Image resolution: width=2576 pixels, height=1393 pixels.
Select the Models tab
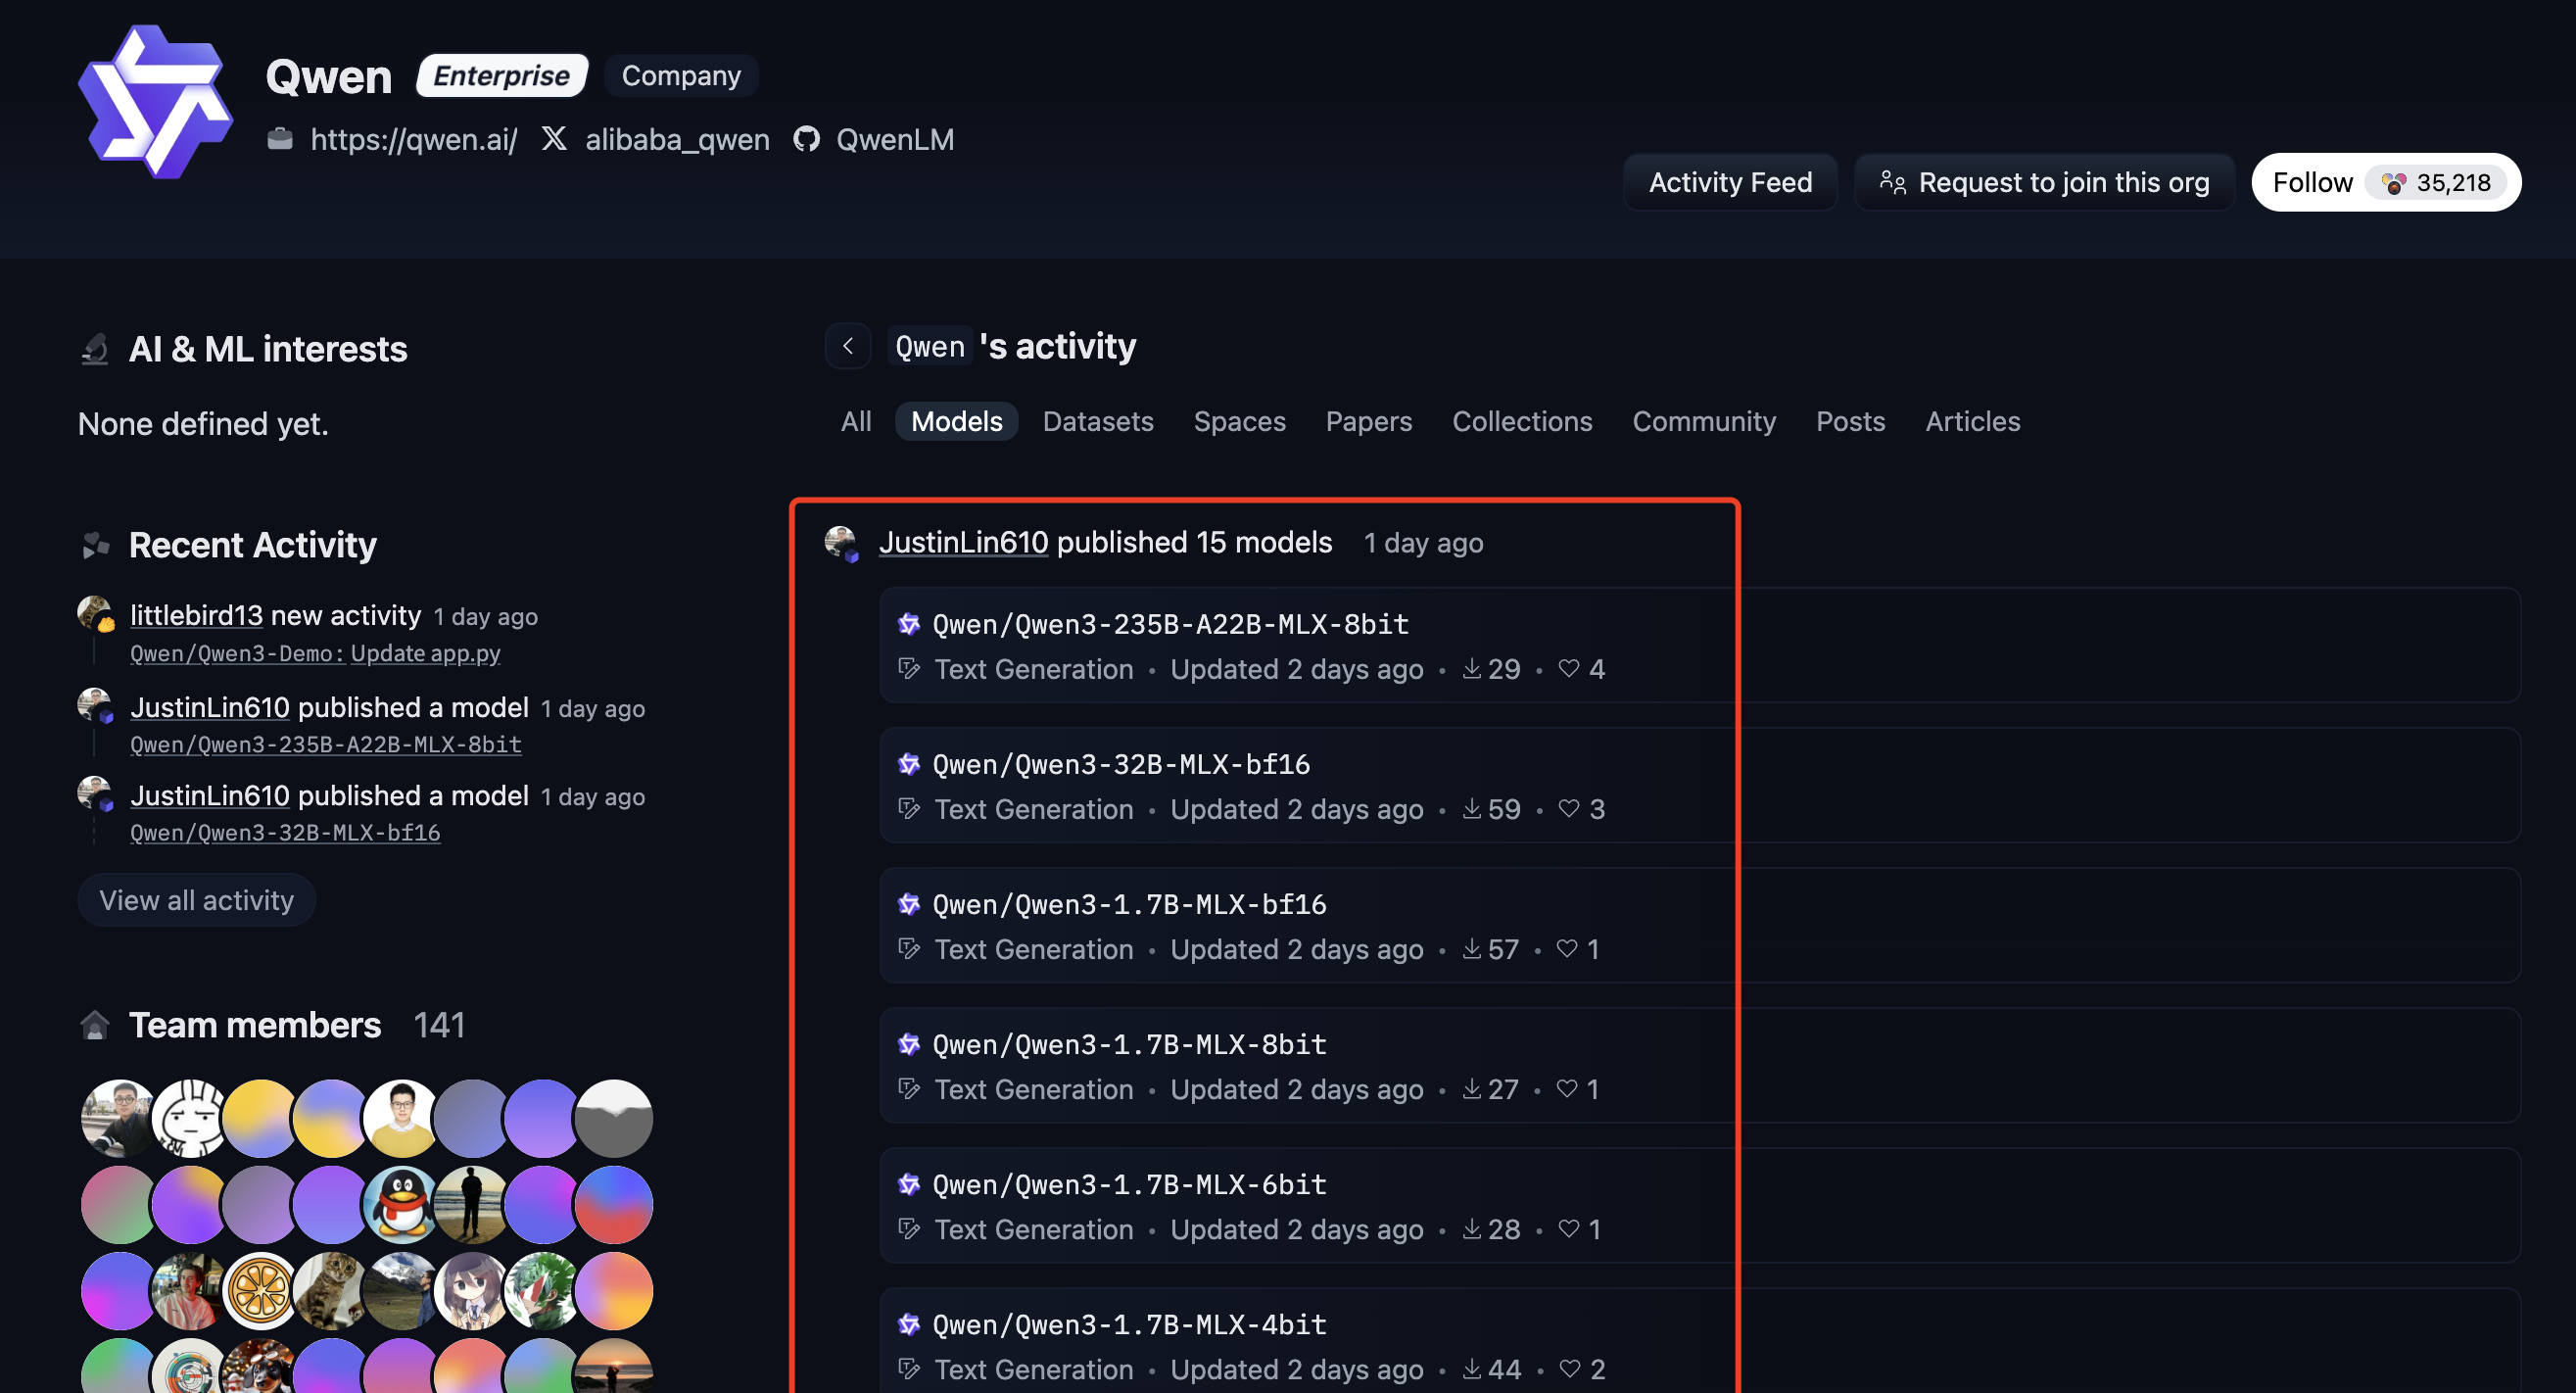[956, 421]
